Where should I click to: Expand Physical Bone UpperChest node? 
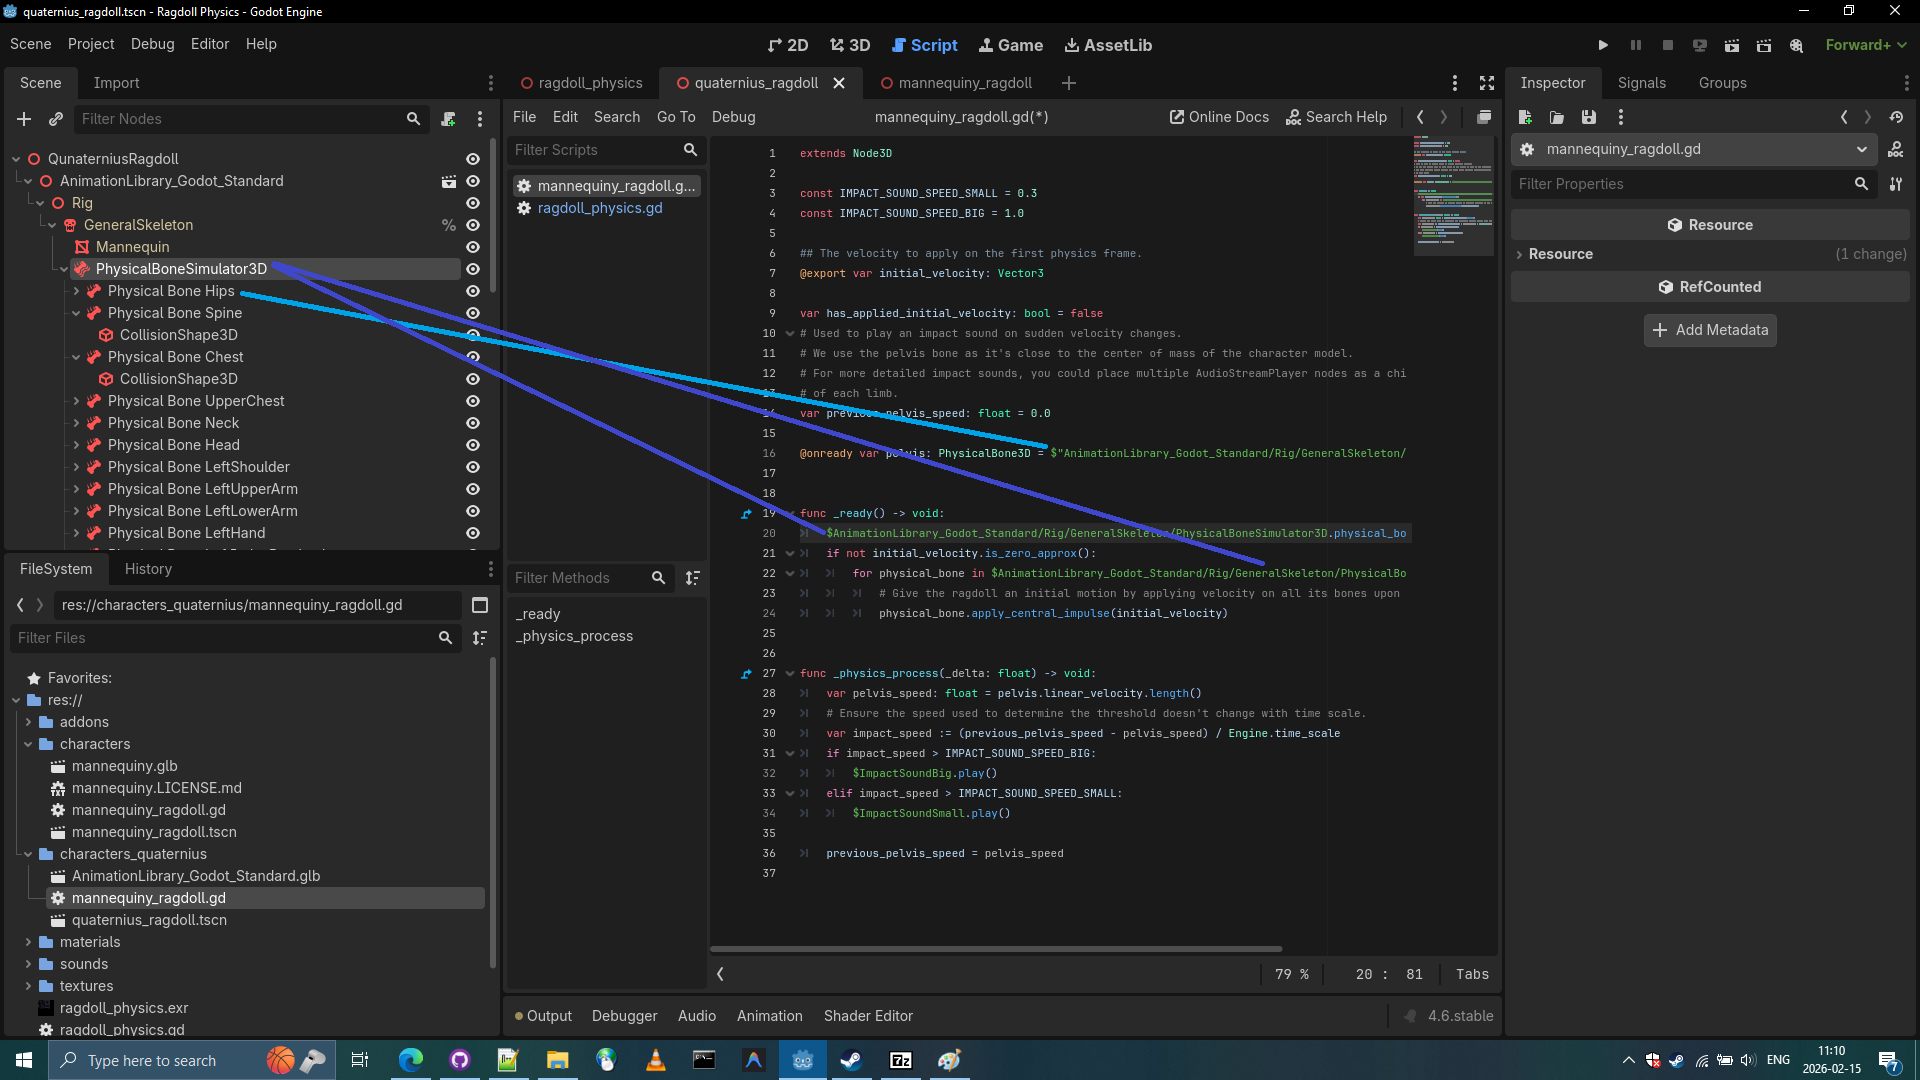(x=76, y=401)
